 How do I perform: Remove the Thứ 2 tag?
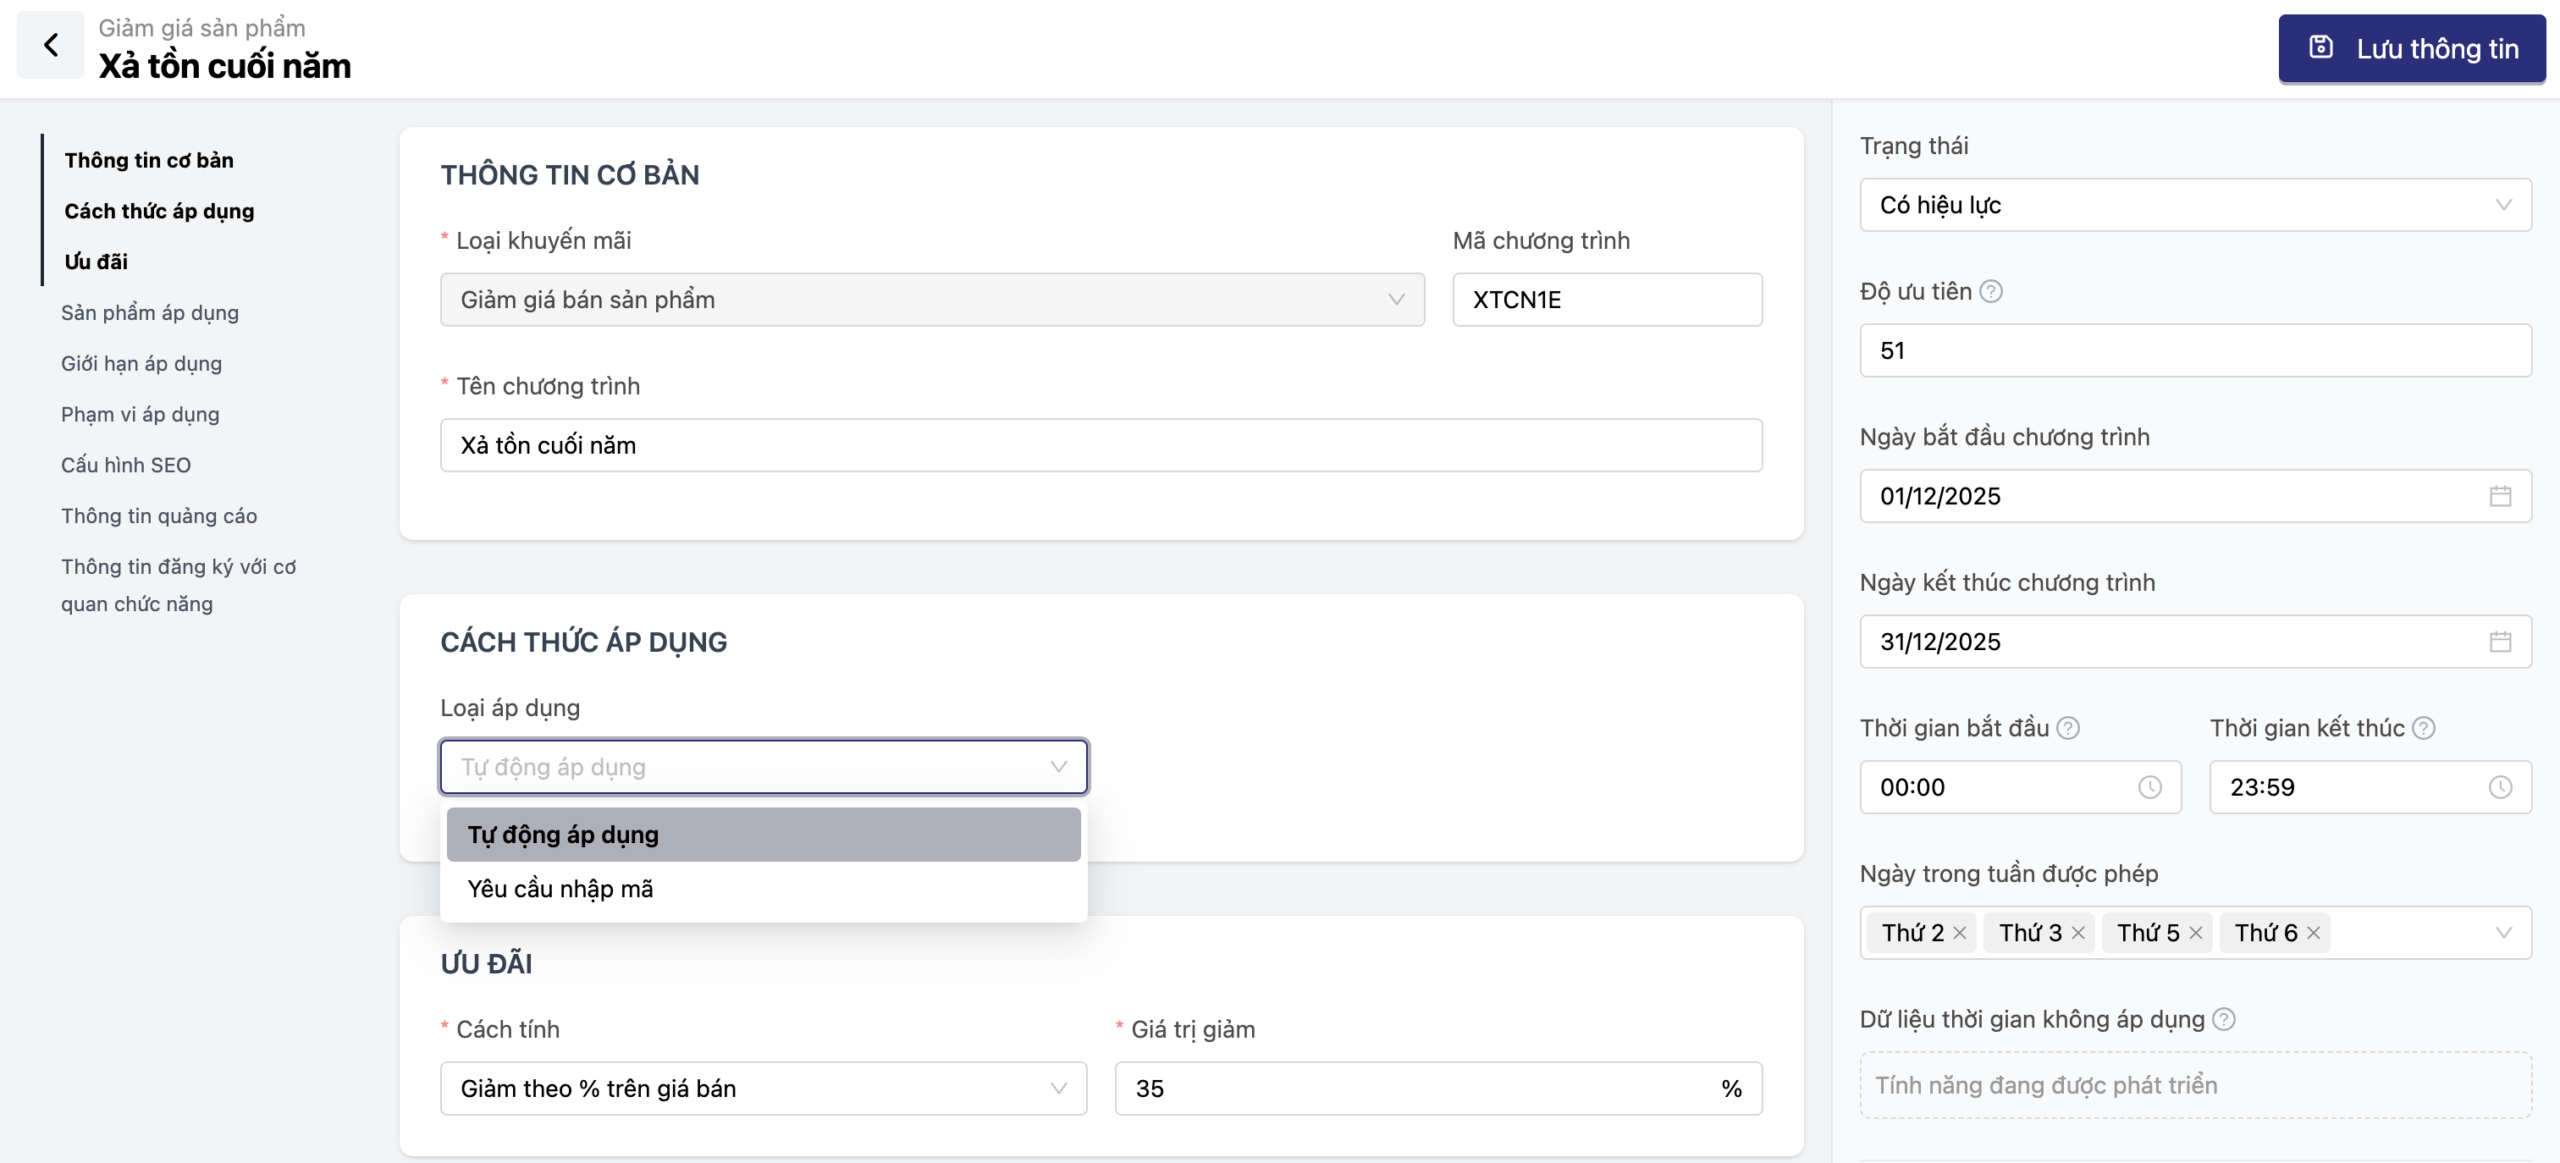click(1960, 933)
